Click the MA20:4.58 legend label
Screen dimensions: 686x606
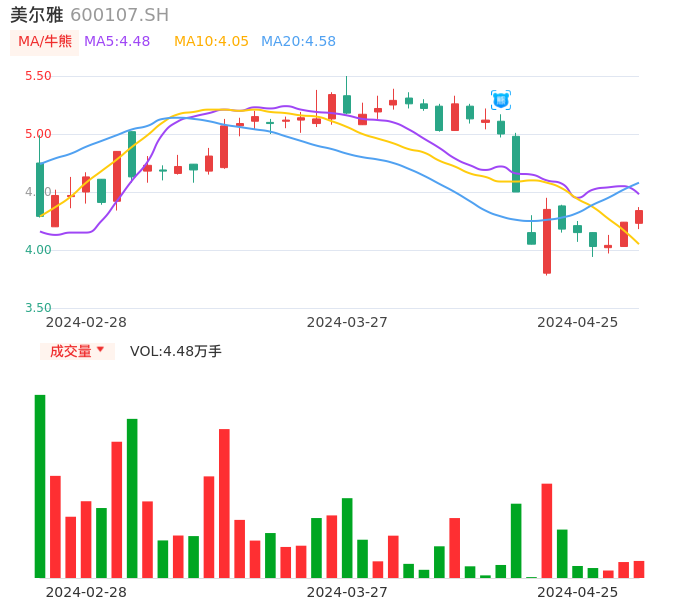point(298,42)
